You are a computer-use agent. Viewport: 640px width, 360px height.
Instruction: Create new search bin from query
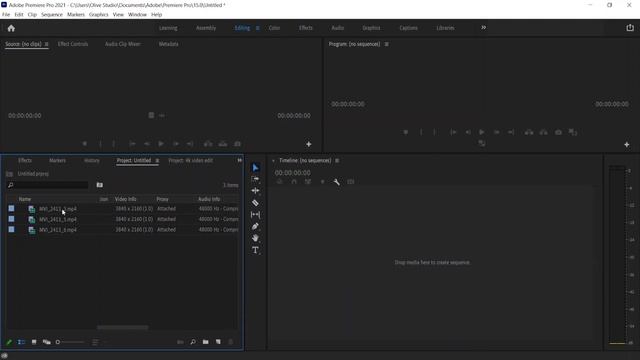(100, 185)
